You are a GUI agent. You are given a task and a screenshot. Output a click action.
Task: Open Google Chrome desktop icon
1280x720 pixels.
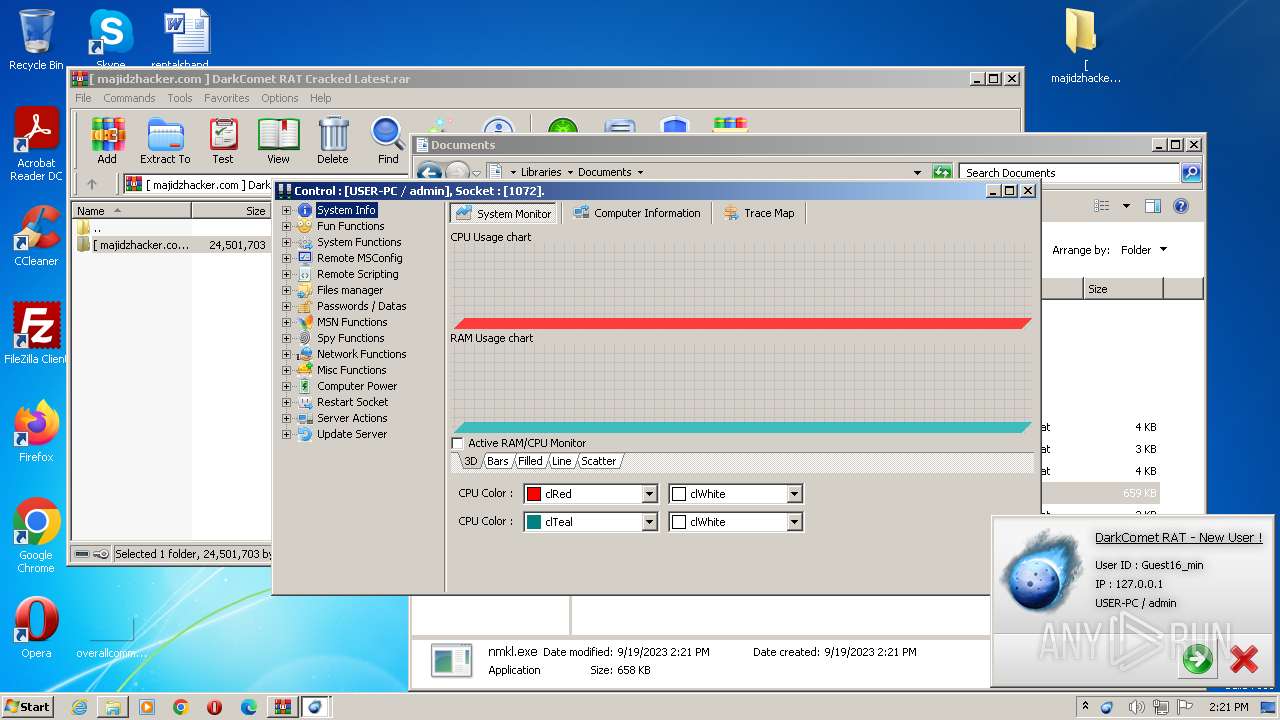tap(36, 536)
